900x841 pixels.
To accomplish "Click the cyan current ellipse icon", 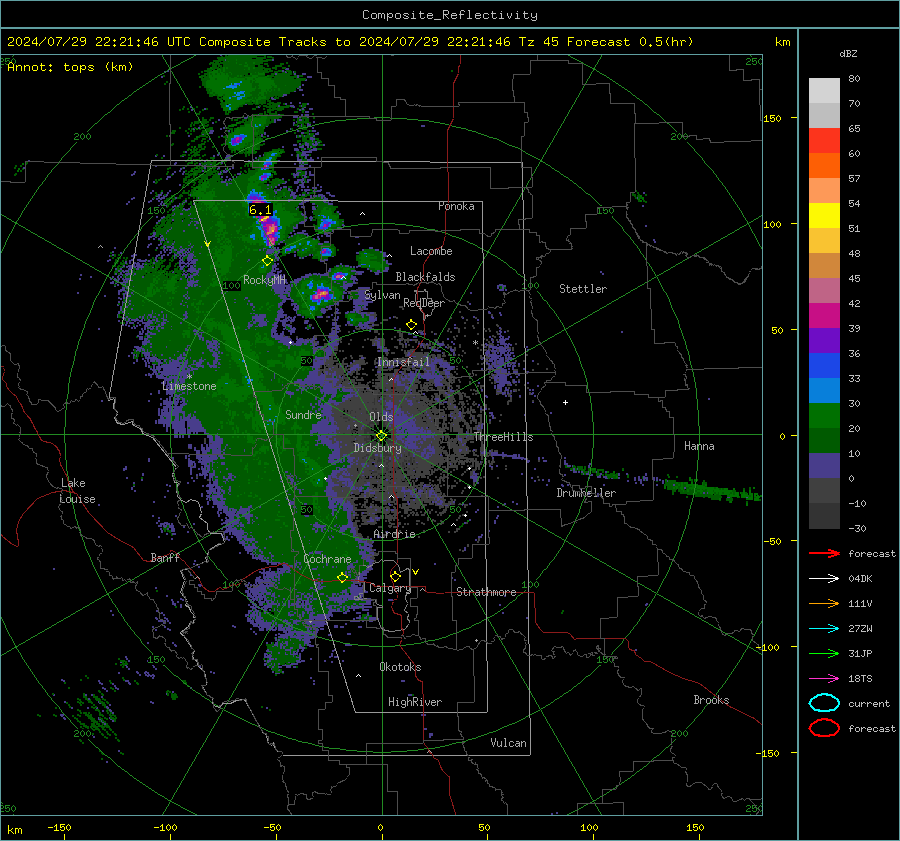I will (824, 703).
